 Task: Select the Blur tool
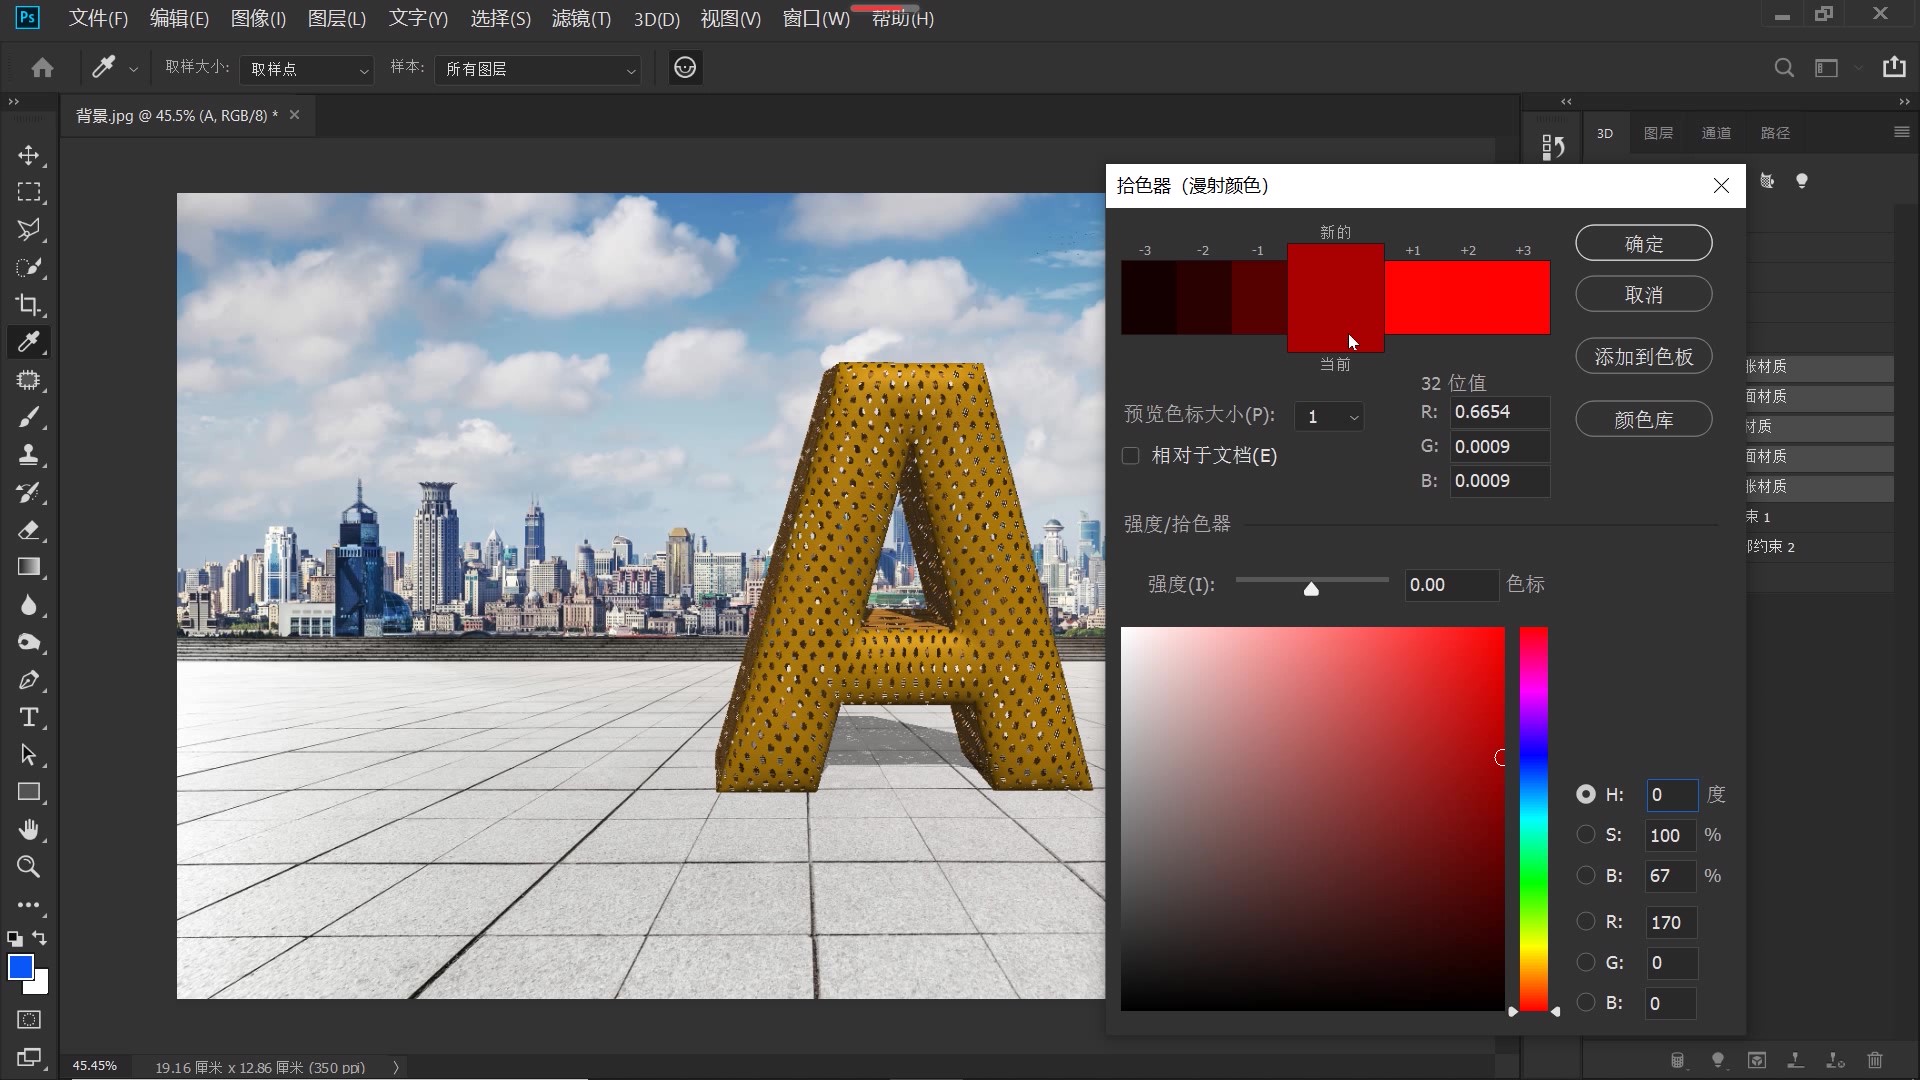(29, 605)
